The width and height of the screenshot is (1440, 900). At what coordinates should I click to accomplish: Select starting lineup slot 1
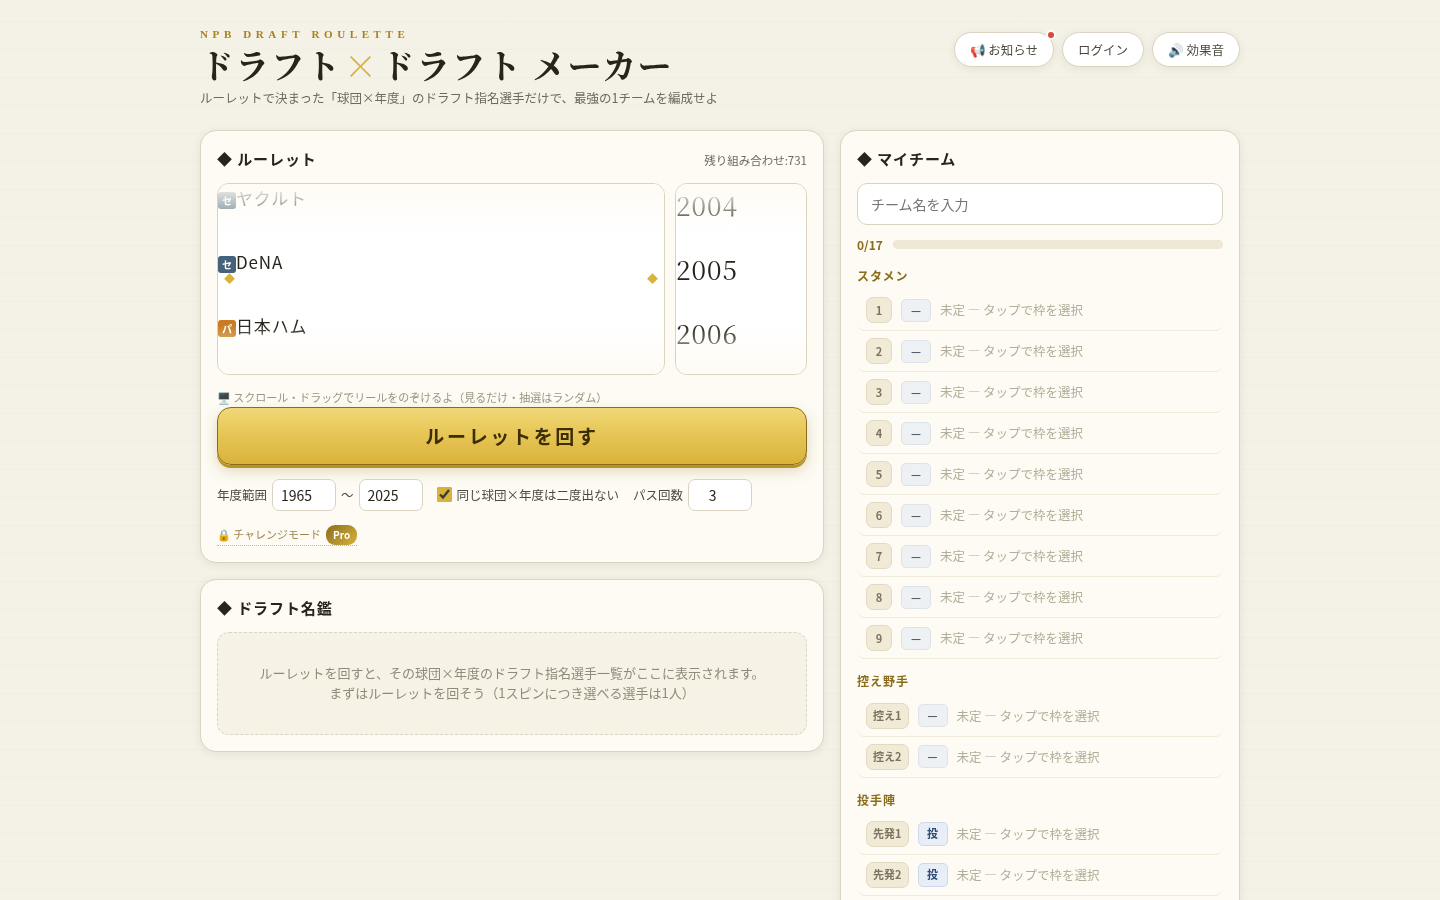coord(1040,310)
